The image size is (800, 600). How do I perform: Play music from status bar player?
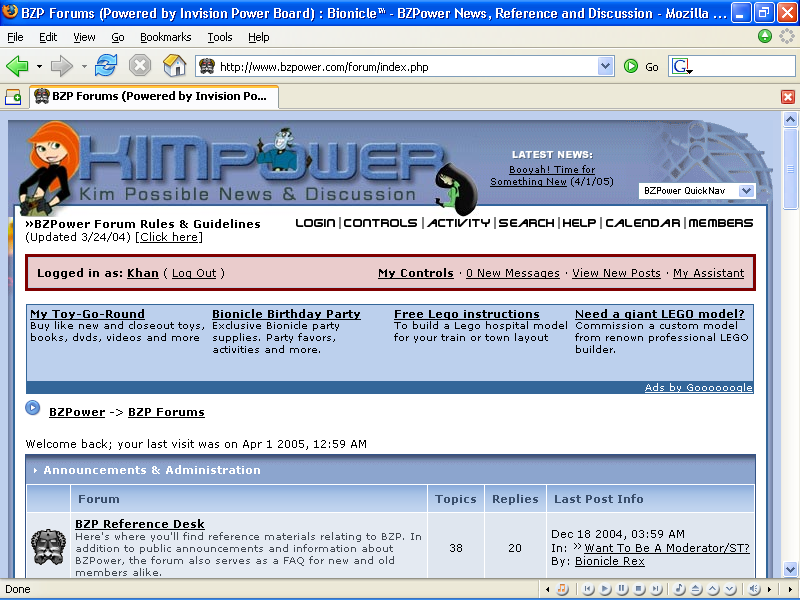(x=605, y=589)
